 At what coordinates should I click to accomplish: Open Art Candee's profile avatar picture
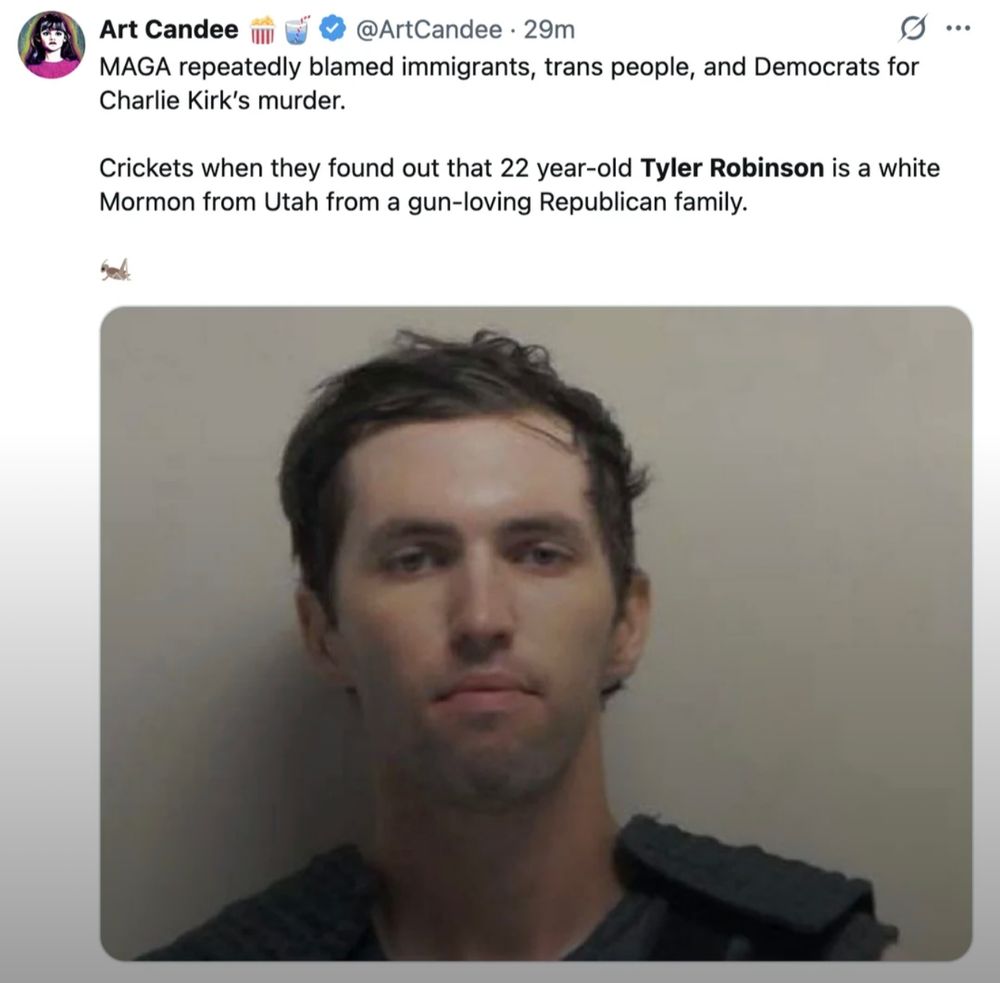(51, 45)
